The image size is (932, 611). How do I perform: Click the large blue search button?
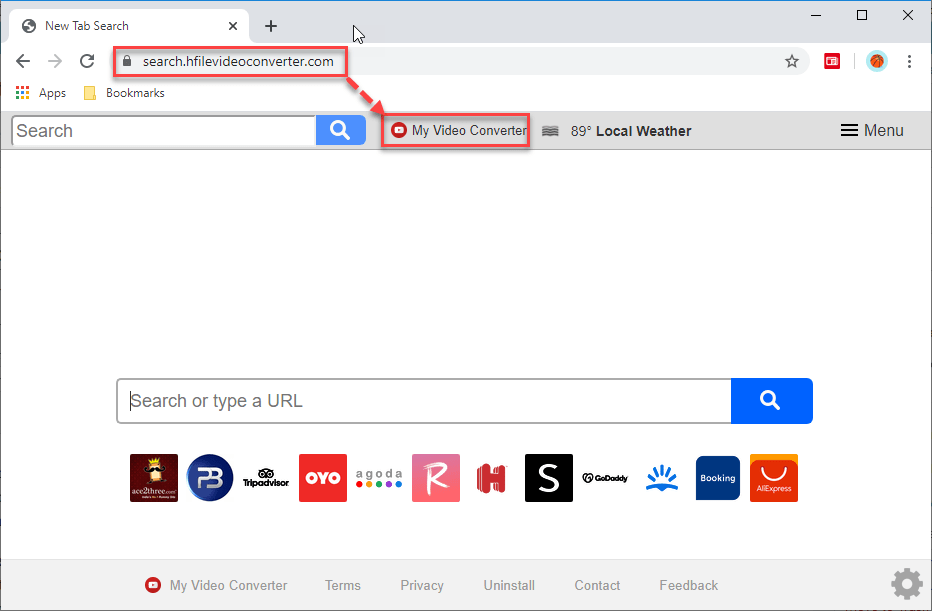click(772, 401)
